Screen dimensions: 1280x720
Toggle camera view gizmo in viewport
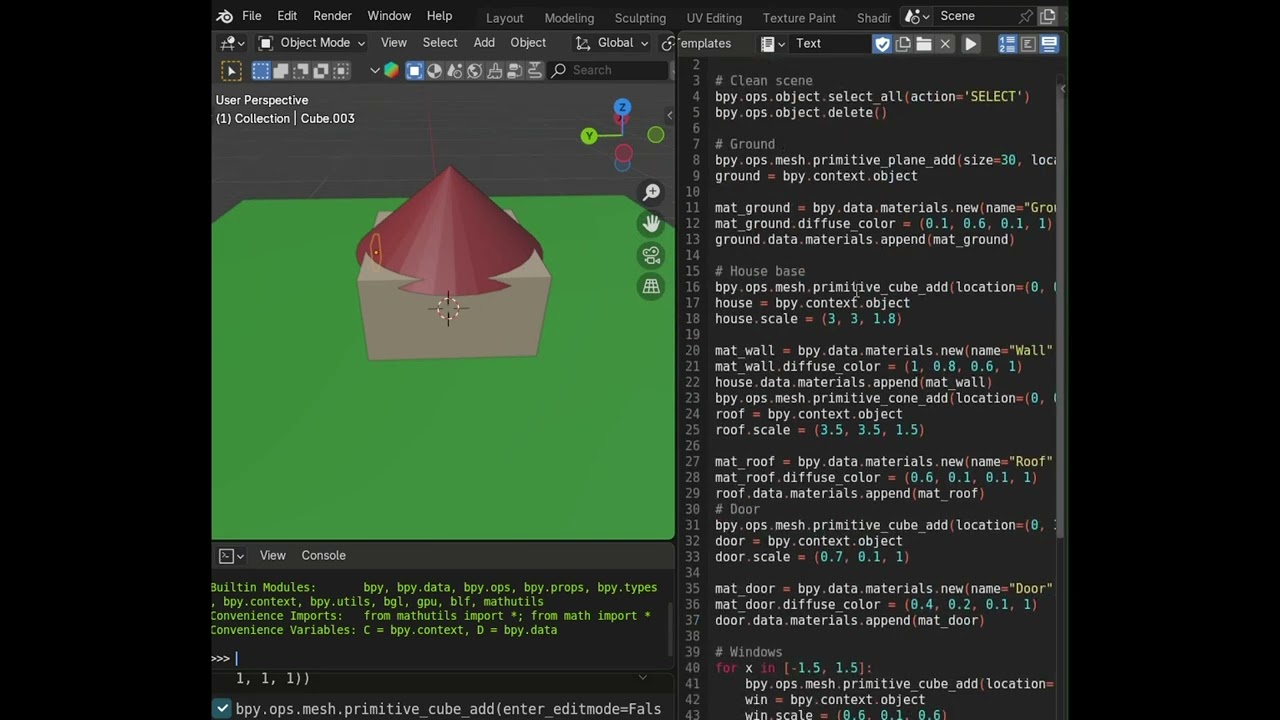click(x=651, y=255)
